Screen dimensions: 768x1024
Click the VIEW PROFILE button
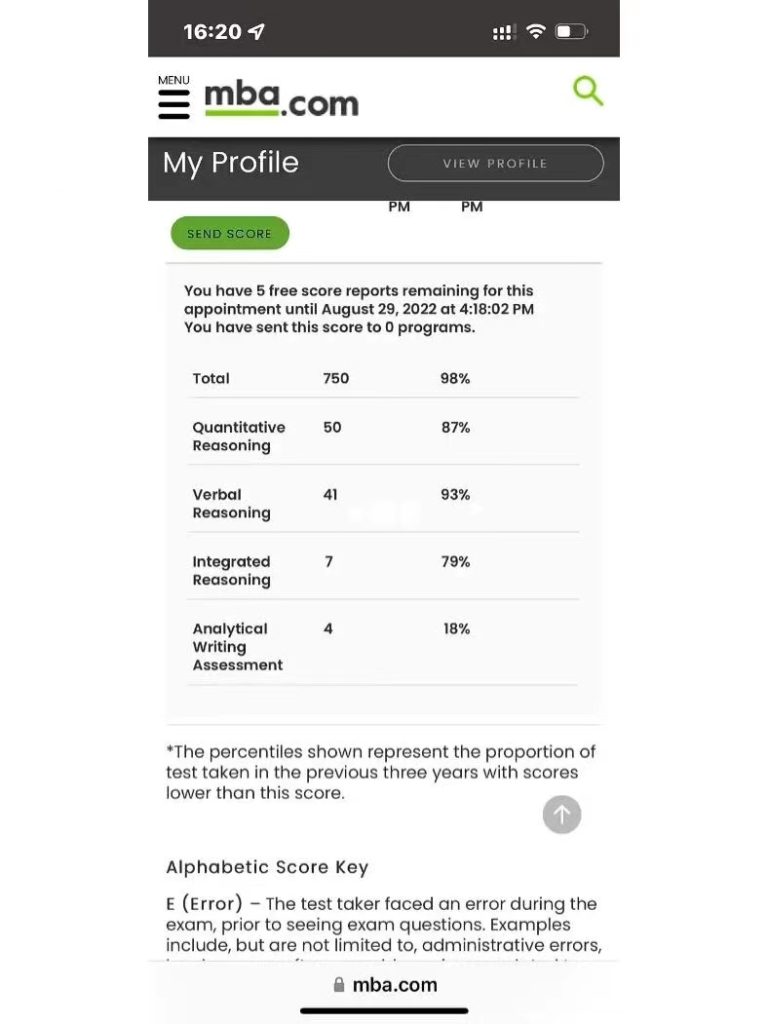point(495,163)
